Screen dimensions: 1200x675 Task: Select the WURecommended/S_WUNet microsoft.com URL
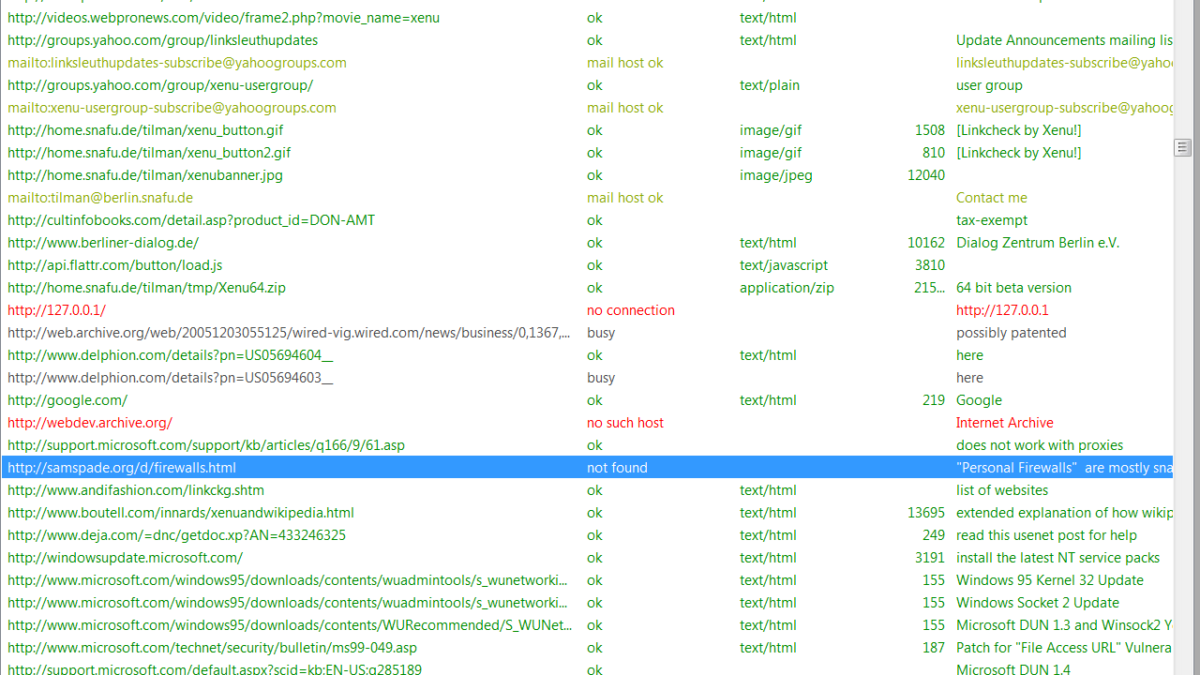tap(290, 625)
